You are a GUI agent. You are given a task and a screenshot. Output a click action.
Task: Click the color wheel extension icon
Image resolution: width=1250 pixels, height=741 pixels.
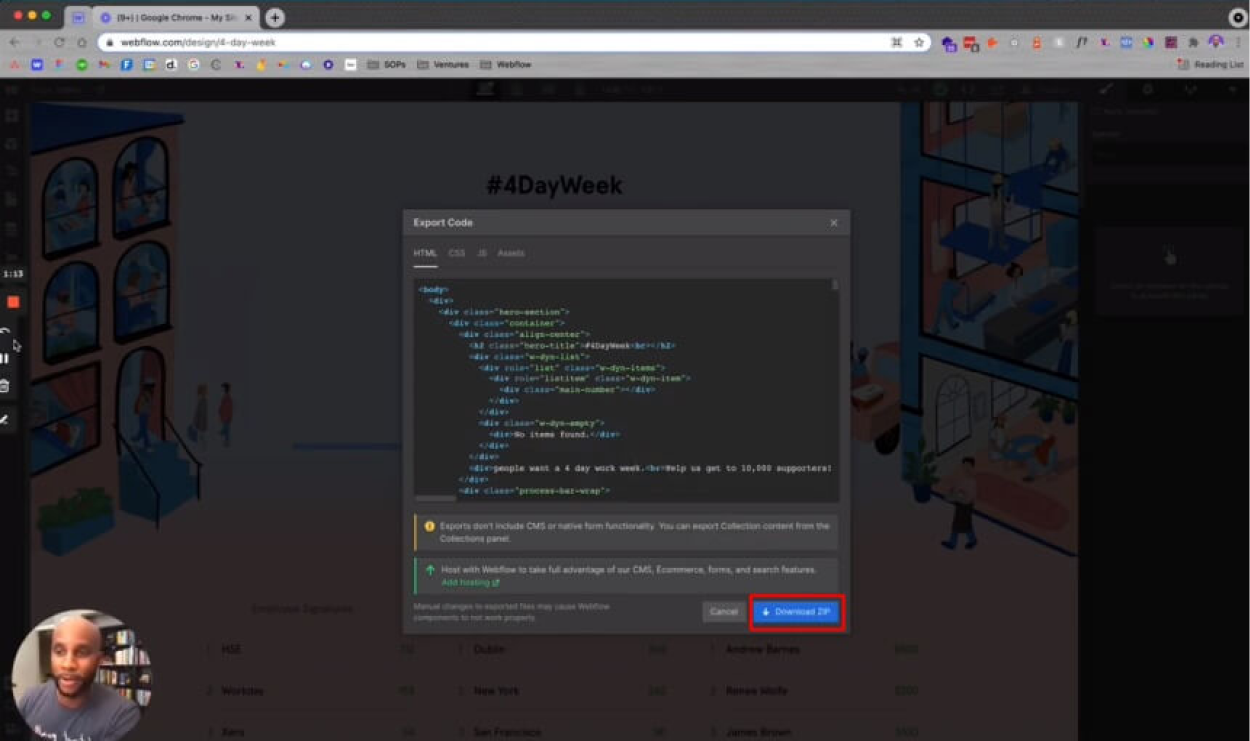pyautogui.click(x=1148, y=43)
